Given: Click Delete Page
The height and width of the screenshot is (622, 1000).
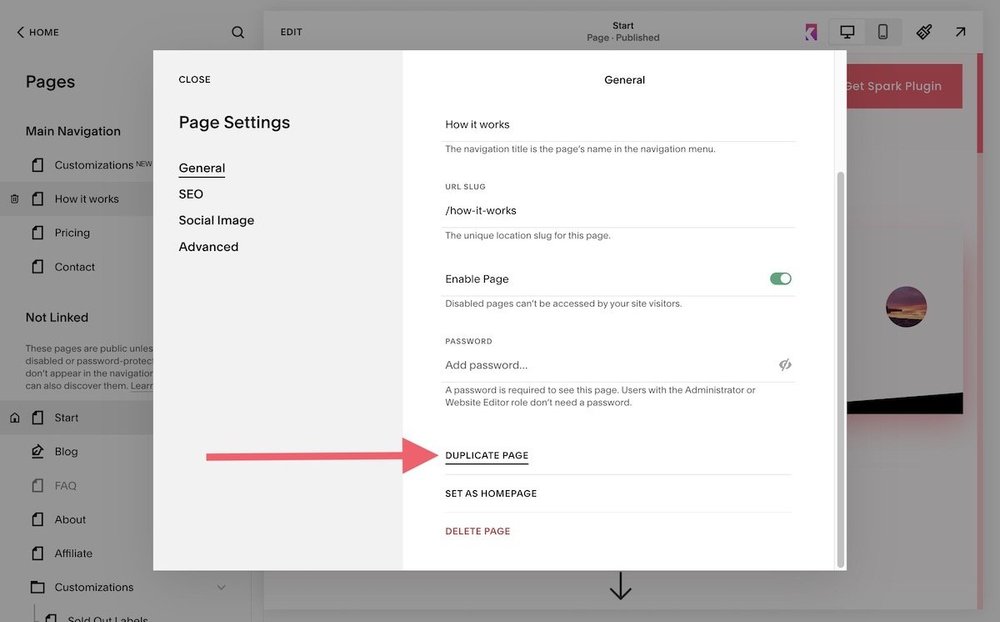Looking at the screenshot, I should 477,530.
